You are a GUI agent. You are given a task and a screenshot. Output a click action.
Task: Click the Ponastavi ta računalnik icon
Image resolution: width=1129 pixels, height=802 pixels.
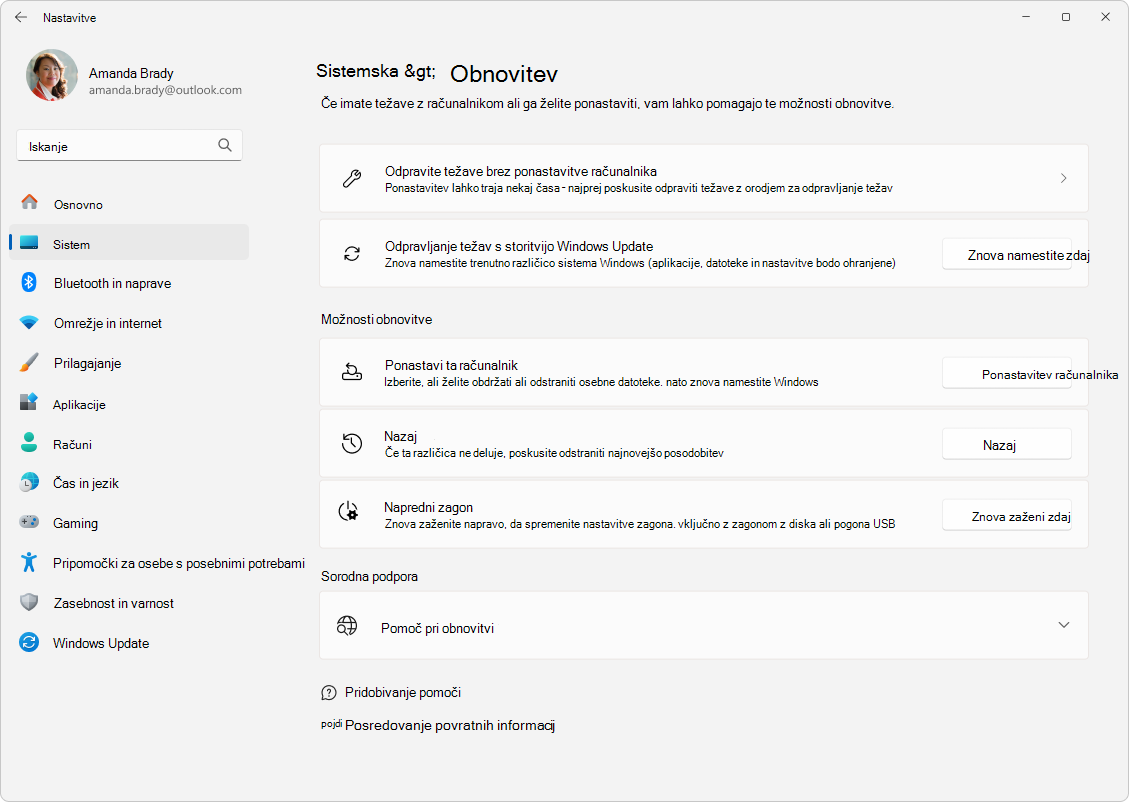(x=351, y=372)
